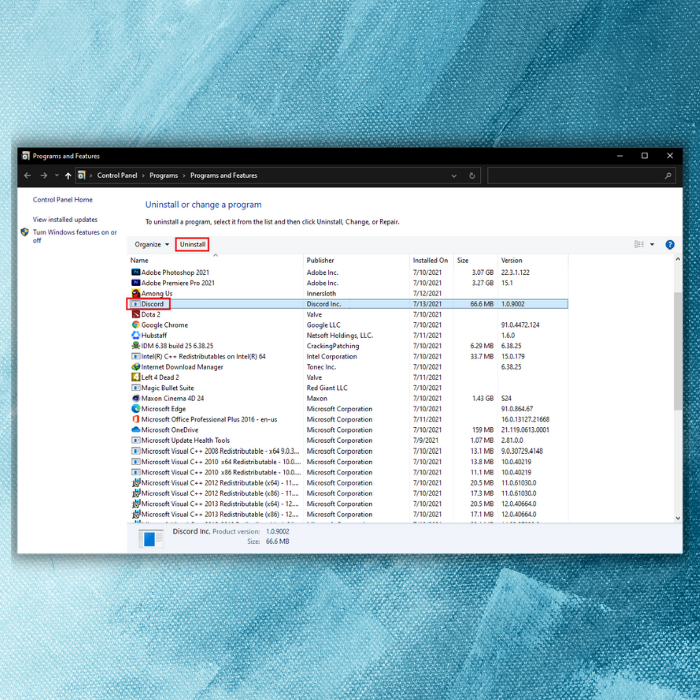Click the scroll down arrow
The height and width of the screenshot is (700, 700).
click(678, 518)
